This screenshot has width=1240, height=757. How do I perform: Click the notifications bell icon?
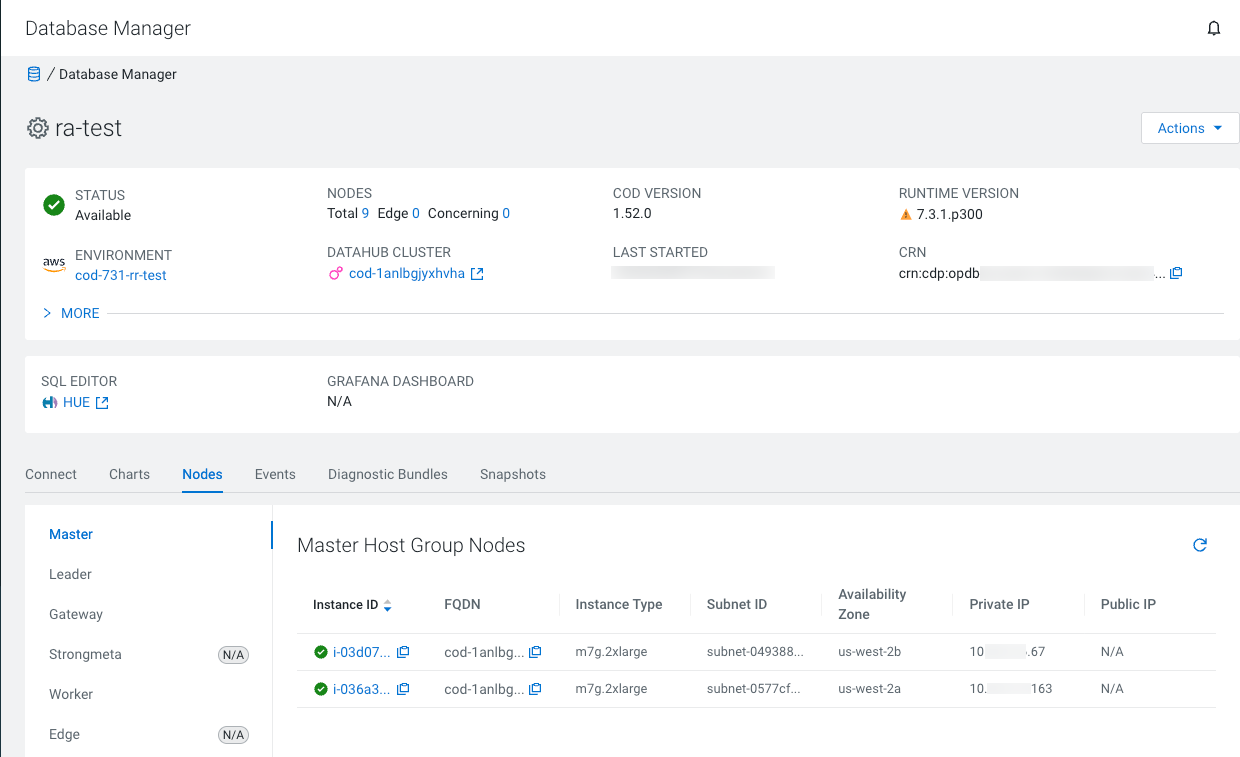pyautogui.click(x=1214, y=29)
